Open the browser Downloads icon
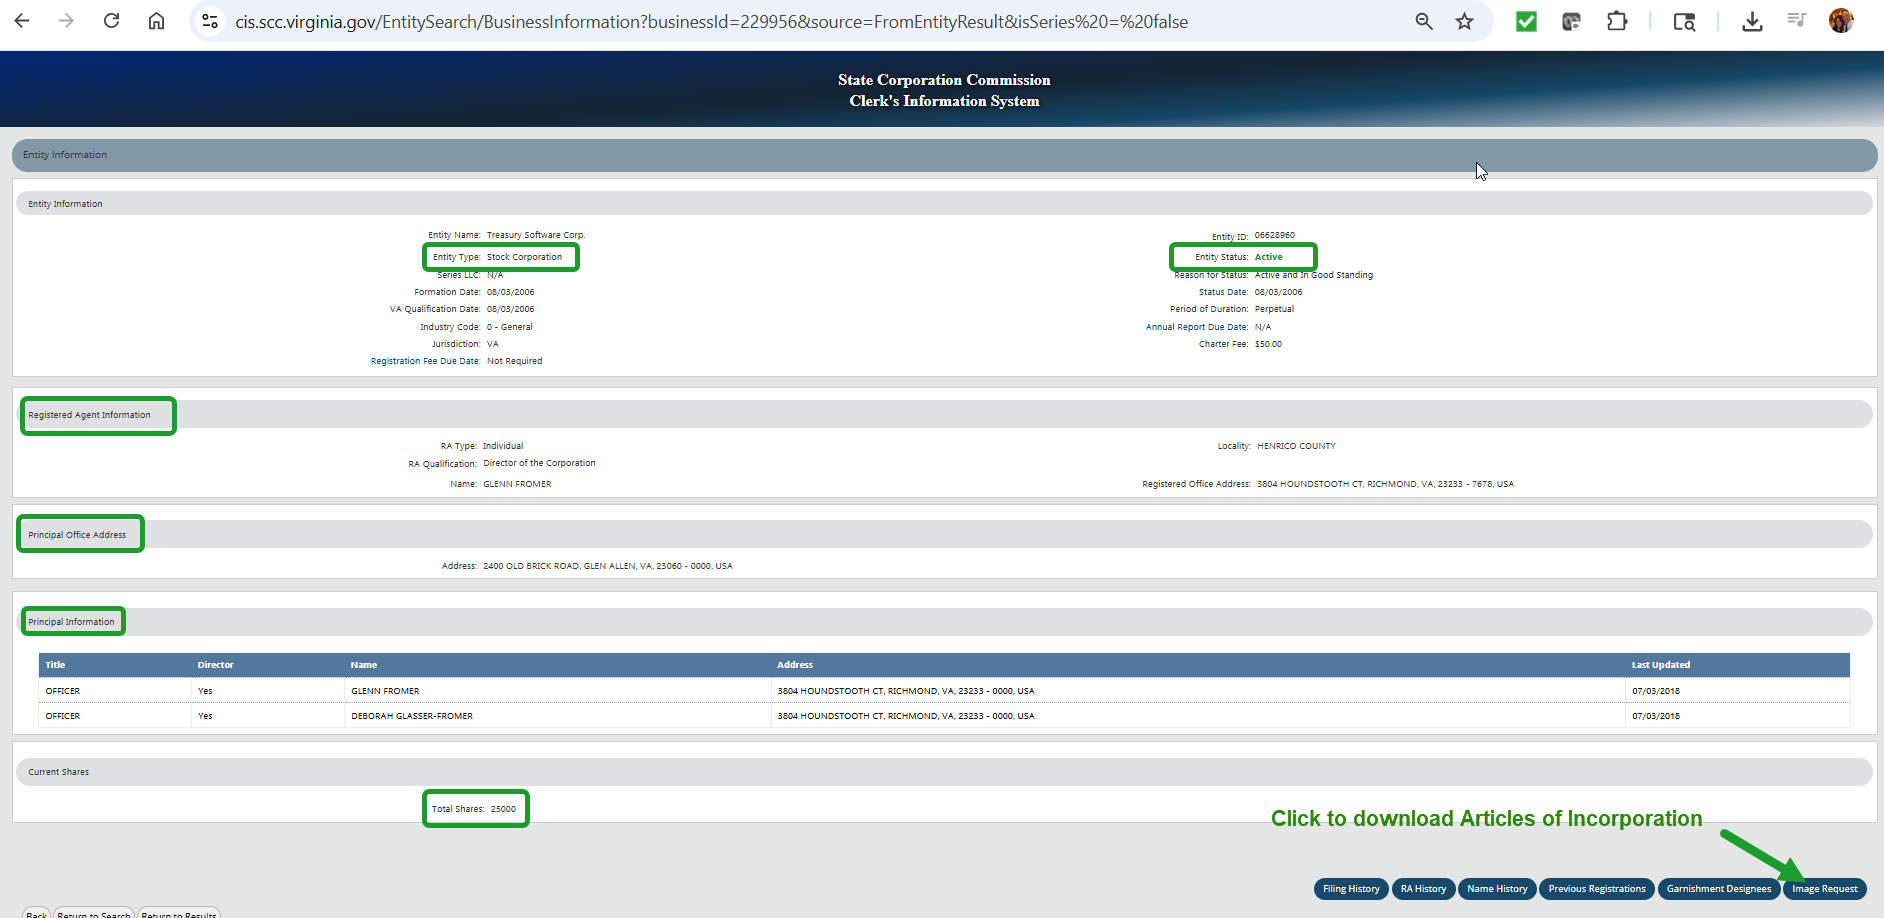The height and width of the screenshot is (918, 1884). [1752, 21]
